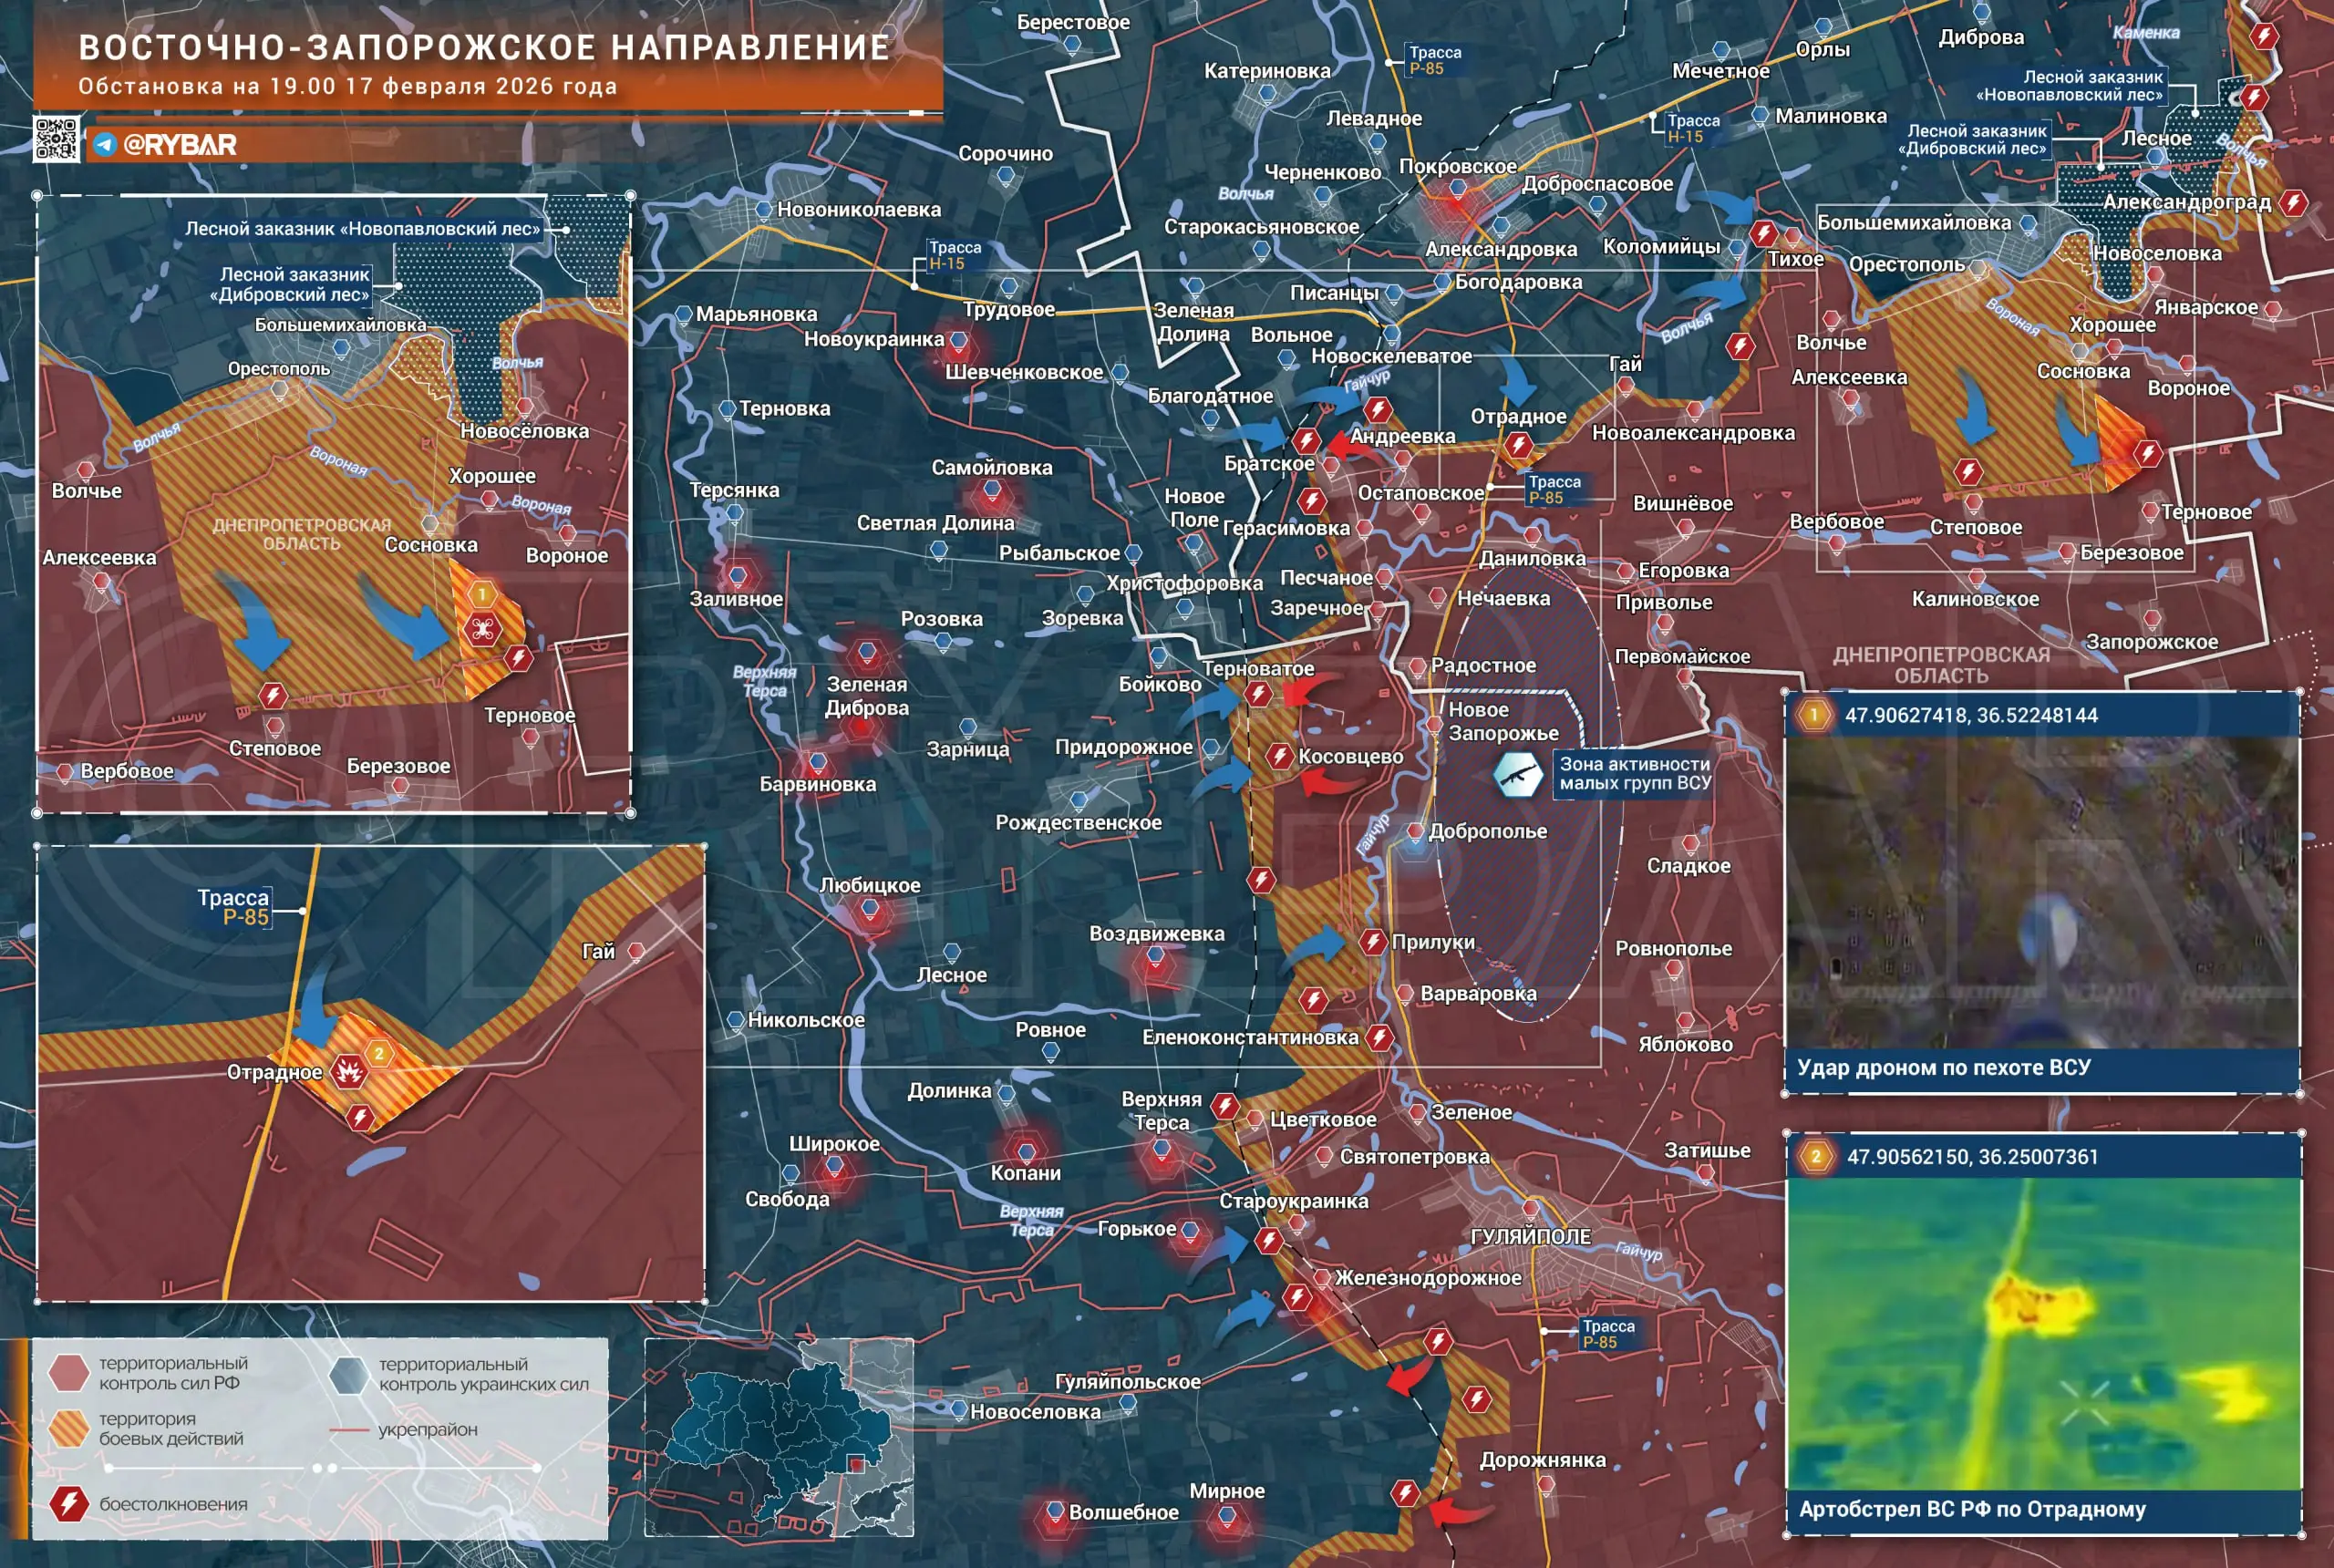2334x1568 pixels.
Task: Click the QR code beside the RYBAR logo
Action: click(x=56, y=139)
